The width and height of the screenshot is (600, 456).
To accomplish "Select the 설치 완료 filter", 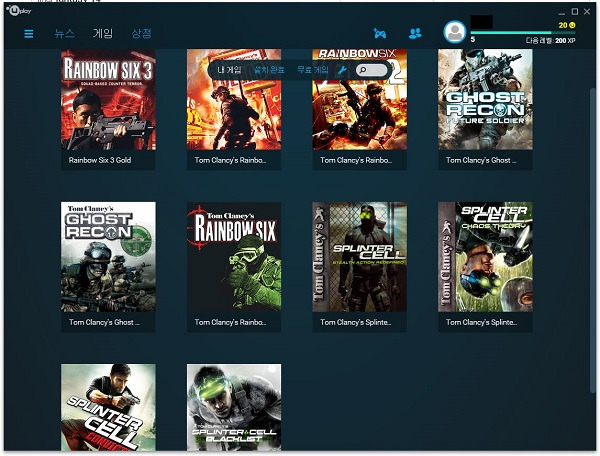I will 269,70.
